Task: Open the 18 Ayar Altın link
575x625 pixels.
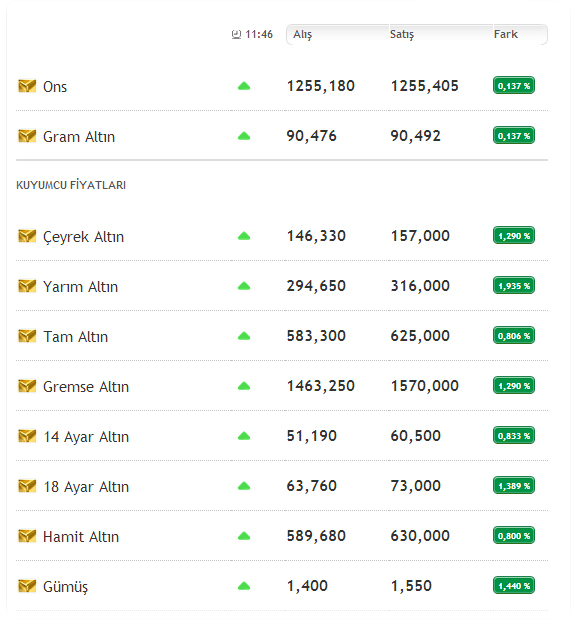Action: click(x=86, y=487)
